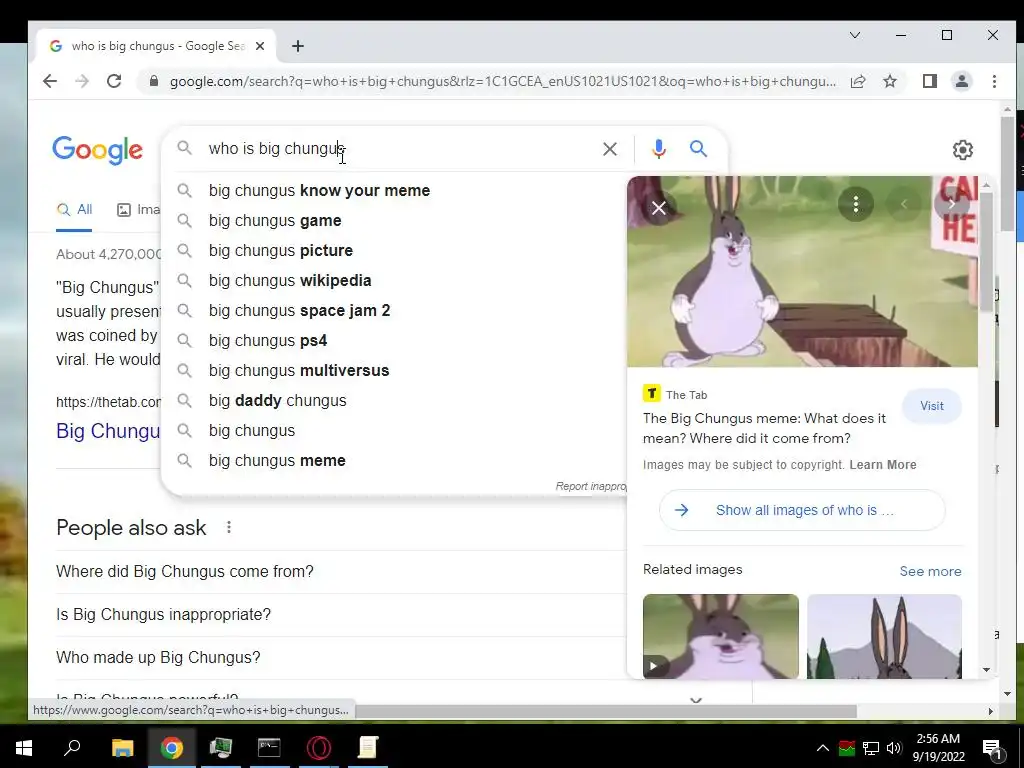Open the related video thumbnail with play icon
Screen dimensions: 1024x768
720,636
